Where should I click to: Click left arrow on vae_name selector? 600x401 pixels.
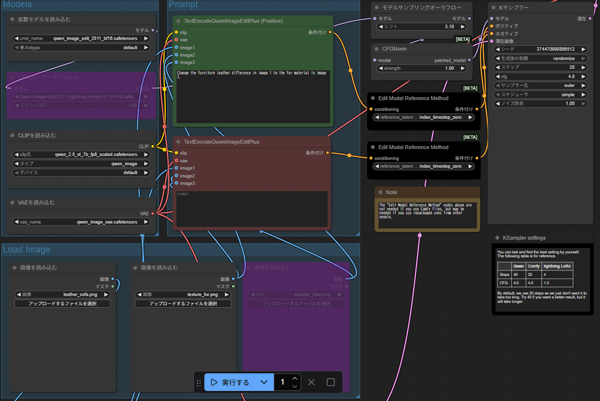(12, 222)
